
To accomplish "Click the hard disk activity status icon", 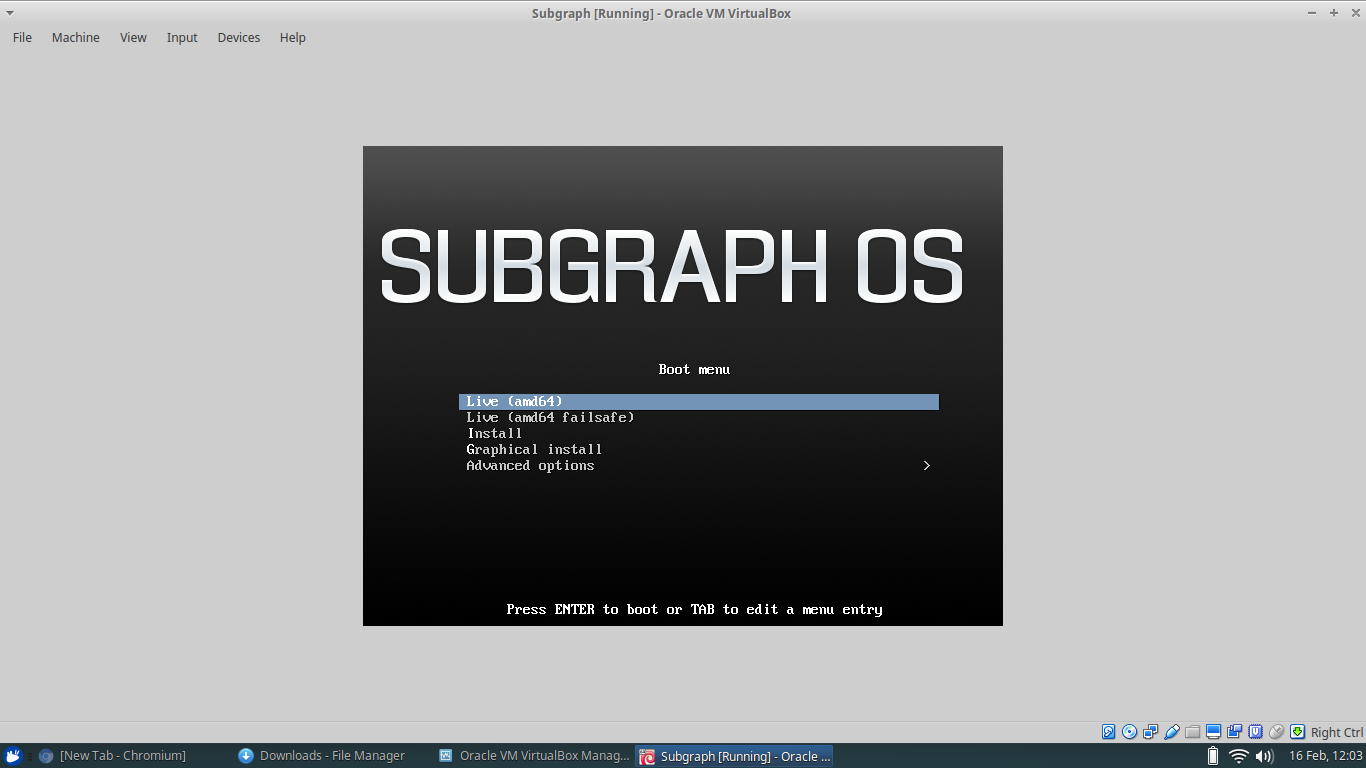I will (1108, 732).
